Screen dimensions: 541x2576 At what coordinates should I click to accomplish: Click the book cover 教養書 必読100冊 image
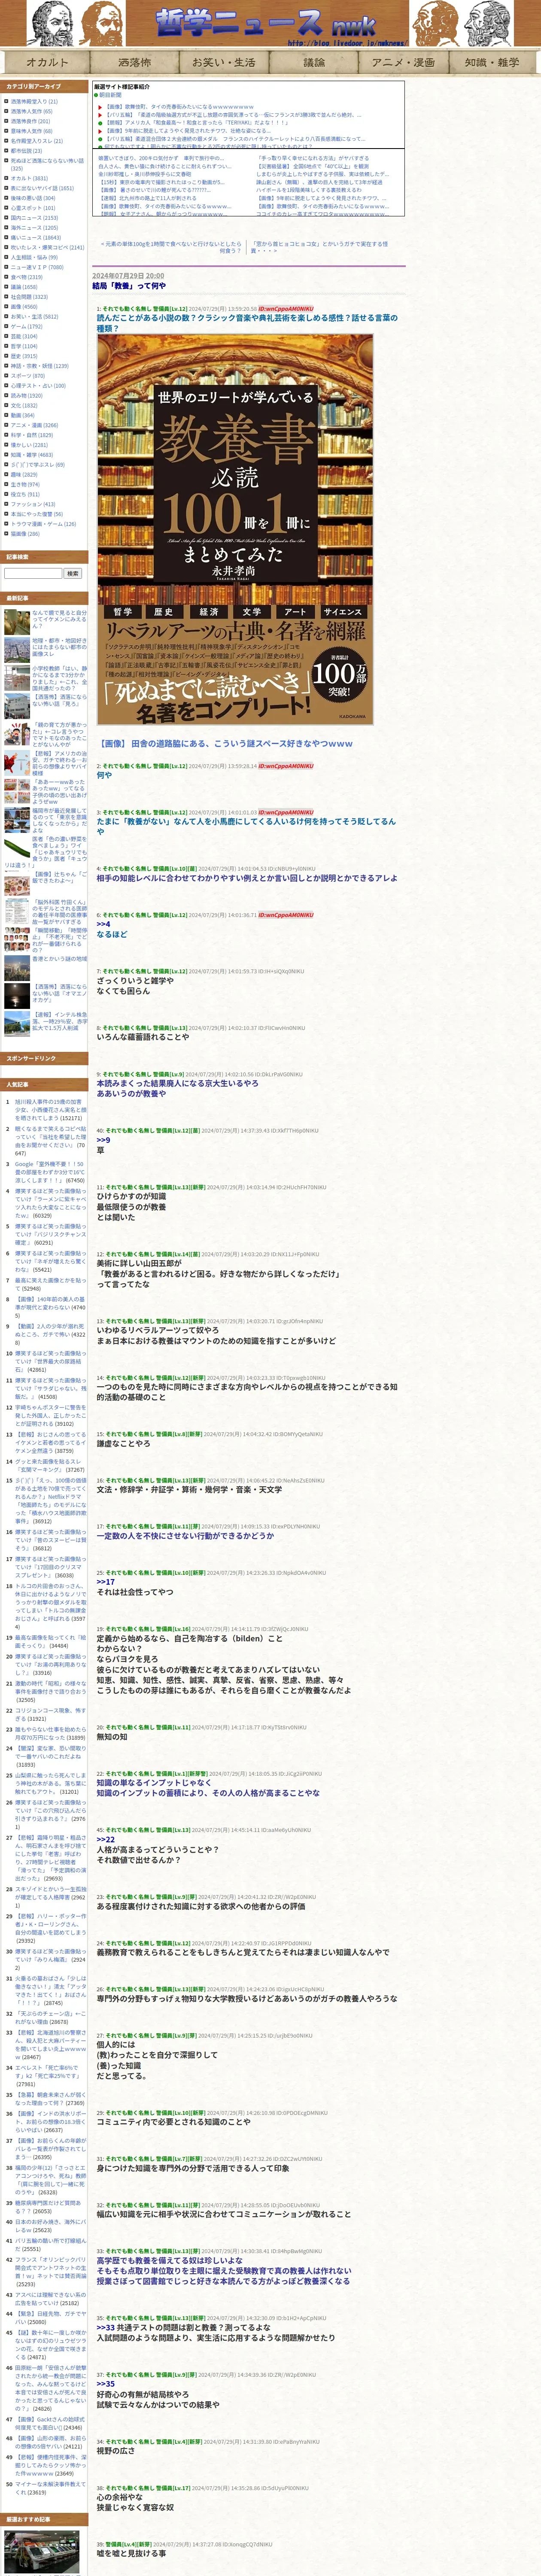click(235, 530)
